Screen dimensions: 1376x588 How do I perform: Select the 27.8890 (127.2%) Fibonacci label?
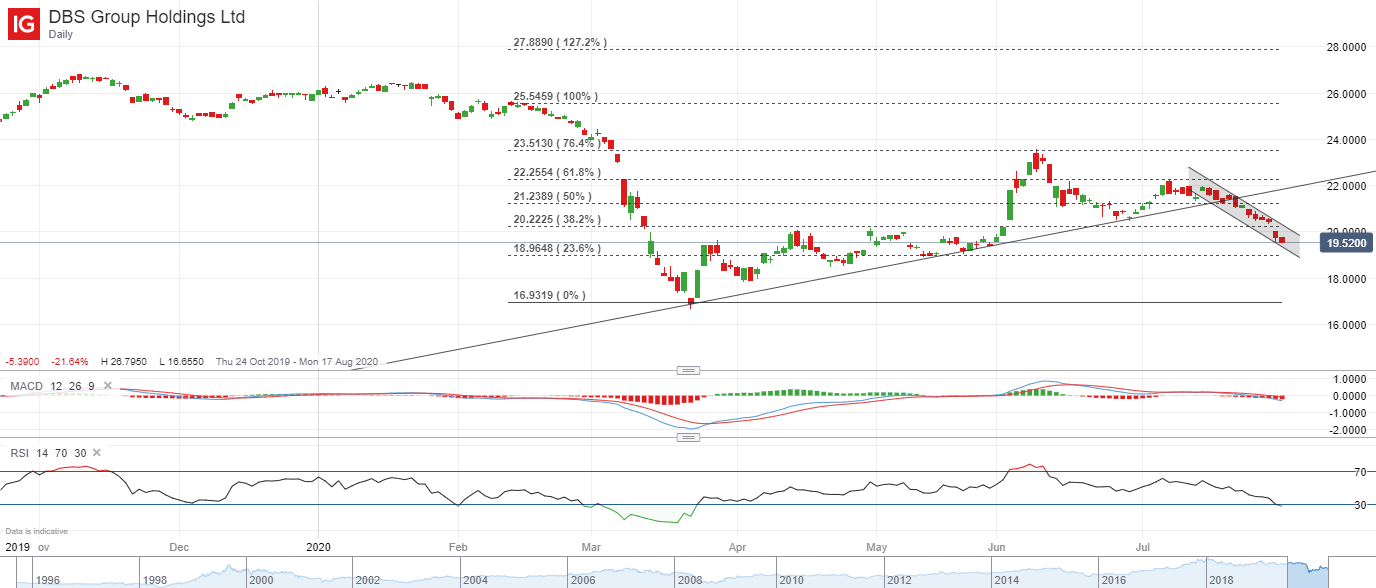[x=560, y=43]
